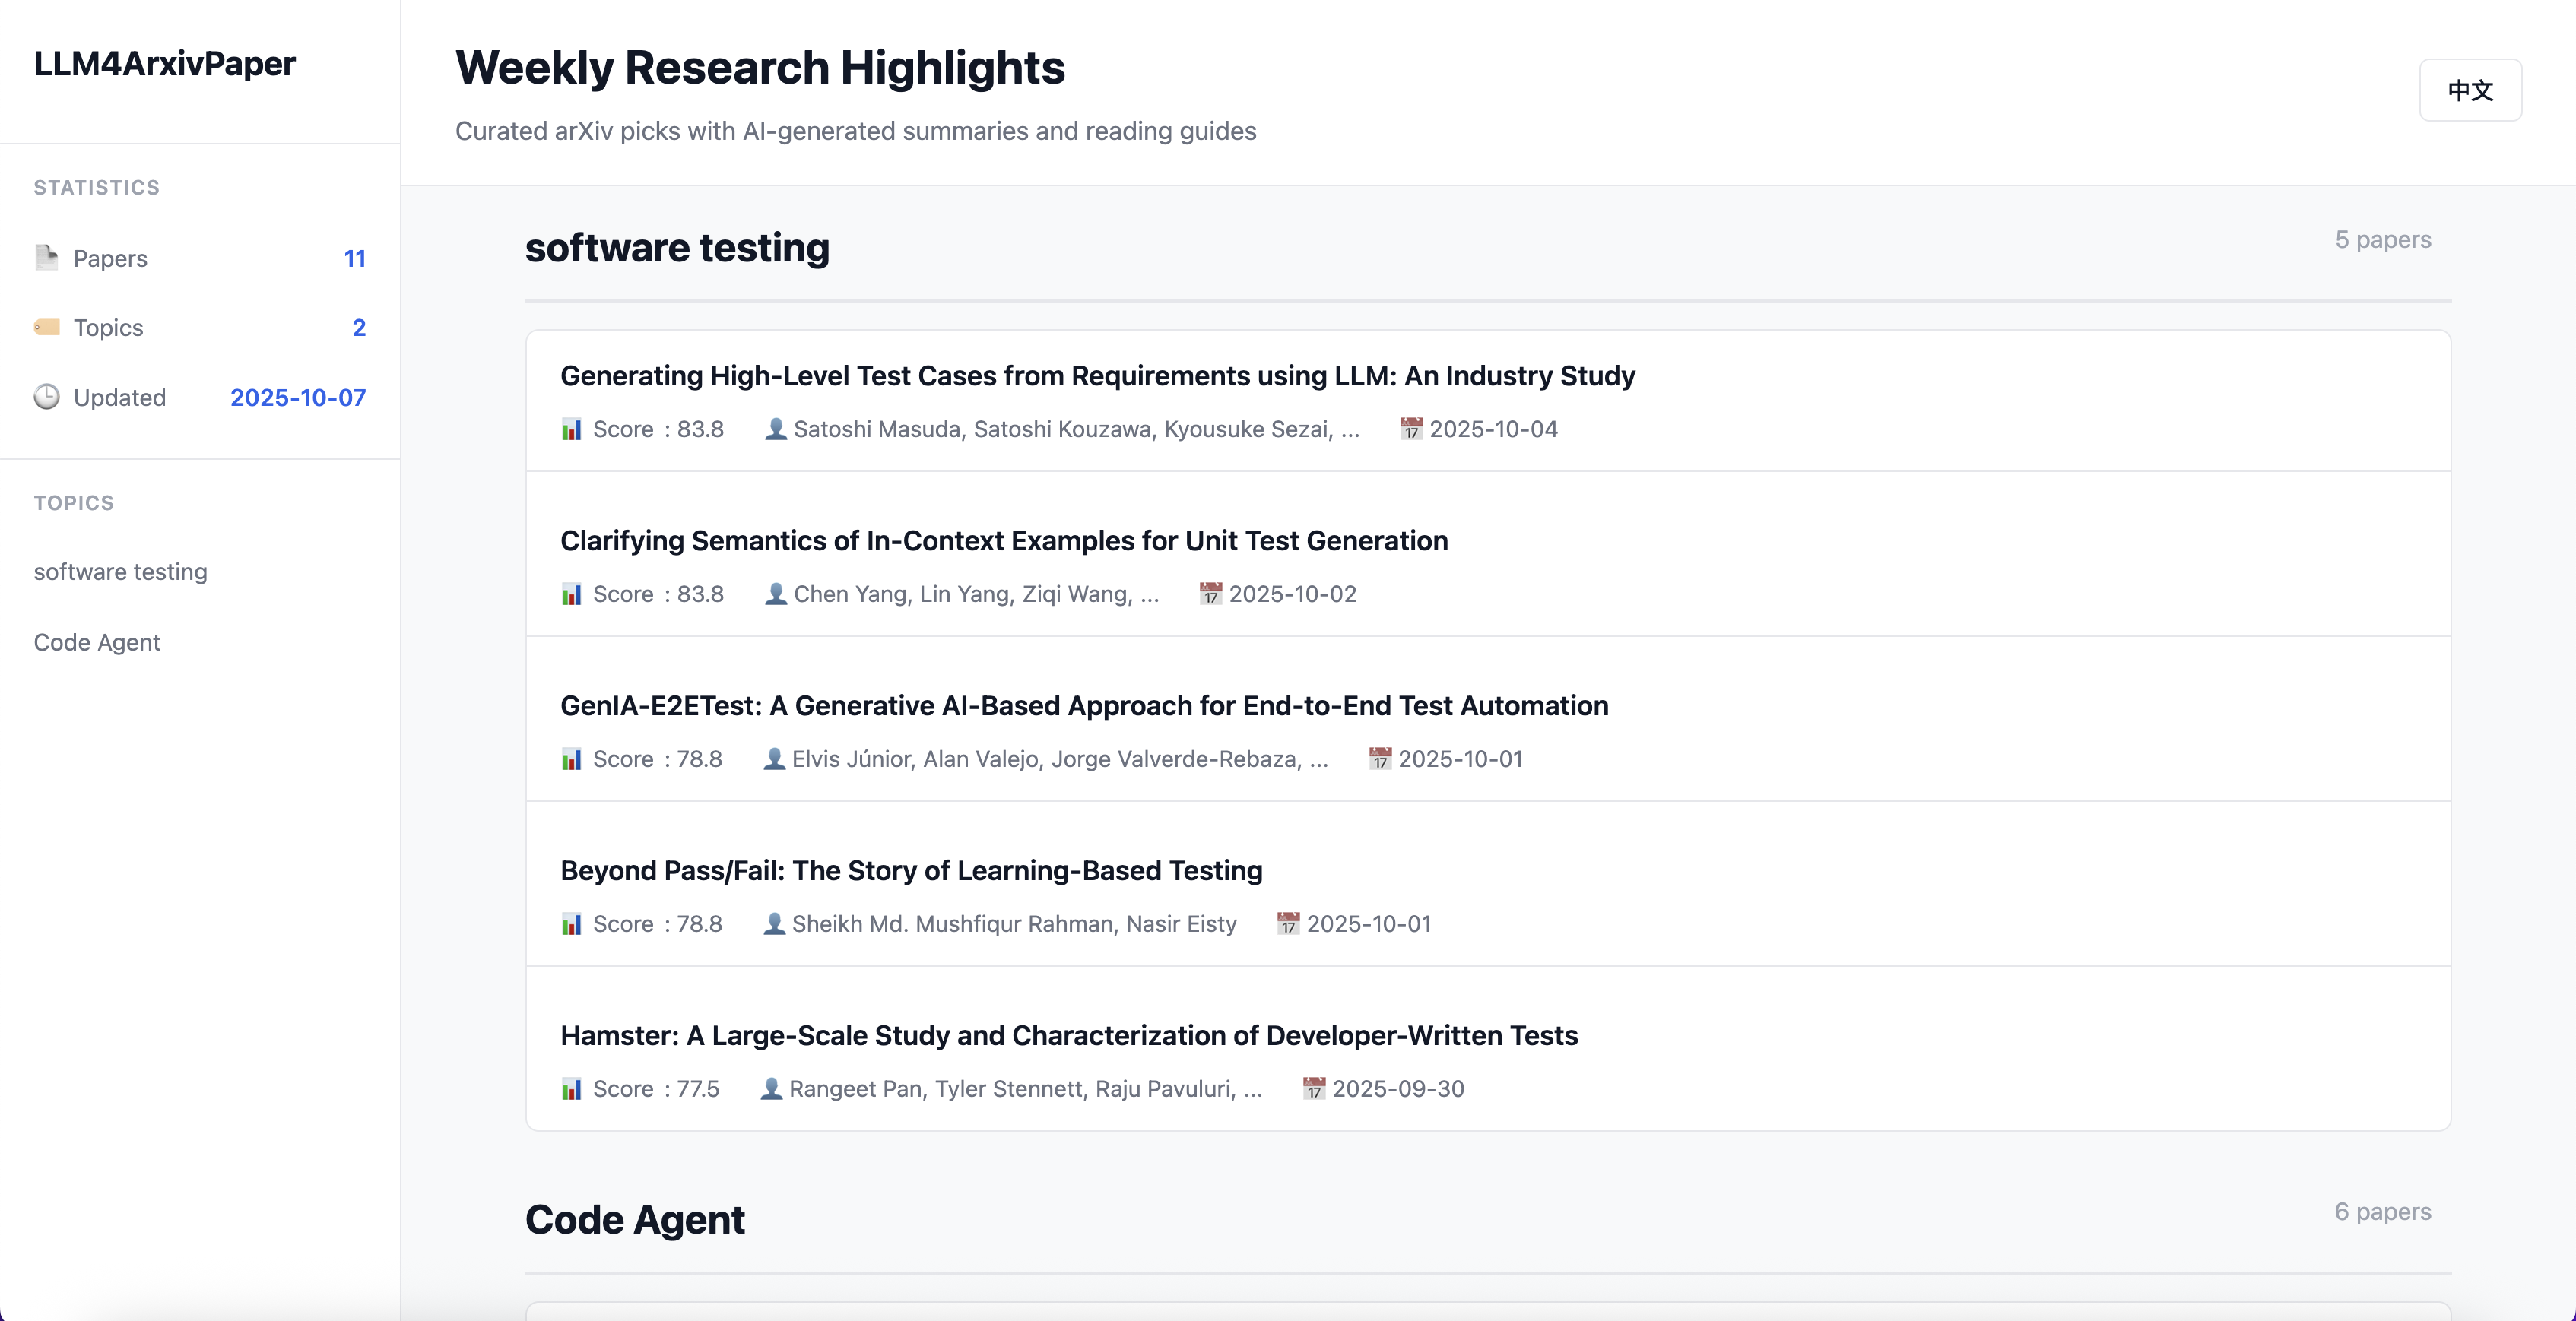Click the Code Agent section heading
The height and width of the screenshot is (1321, 2576).
click(x=634, y=1220)
